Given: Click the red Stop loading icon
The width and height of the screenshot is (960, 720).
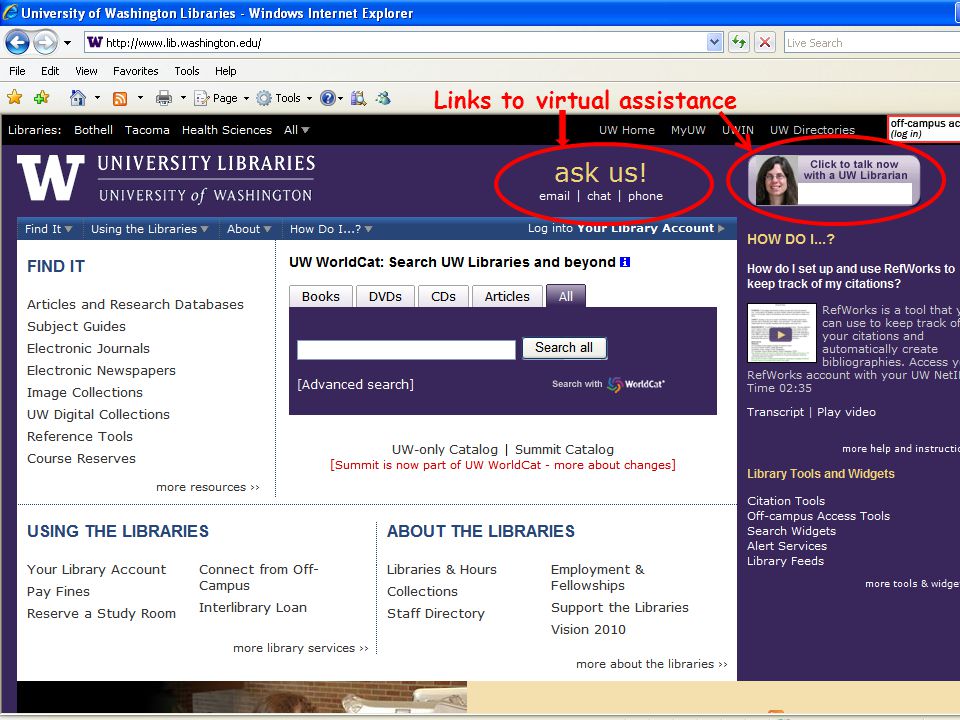Looking at the screenshot, I should click(x=765, y=42).
